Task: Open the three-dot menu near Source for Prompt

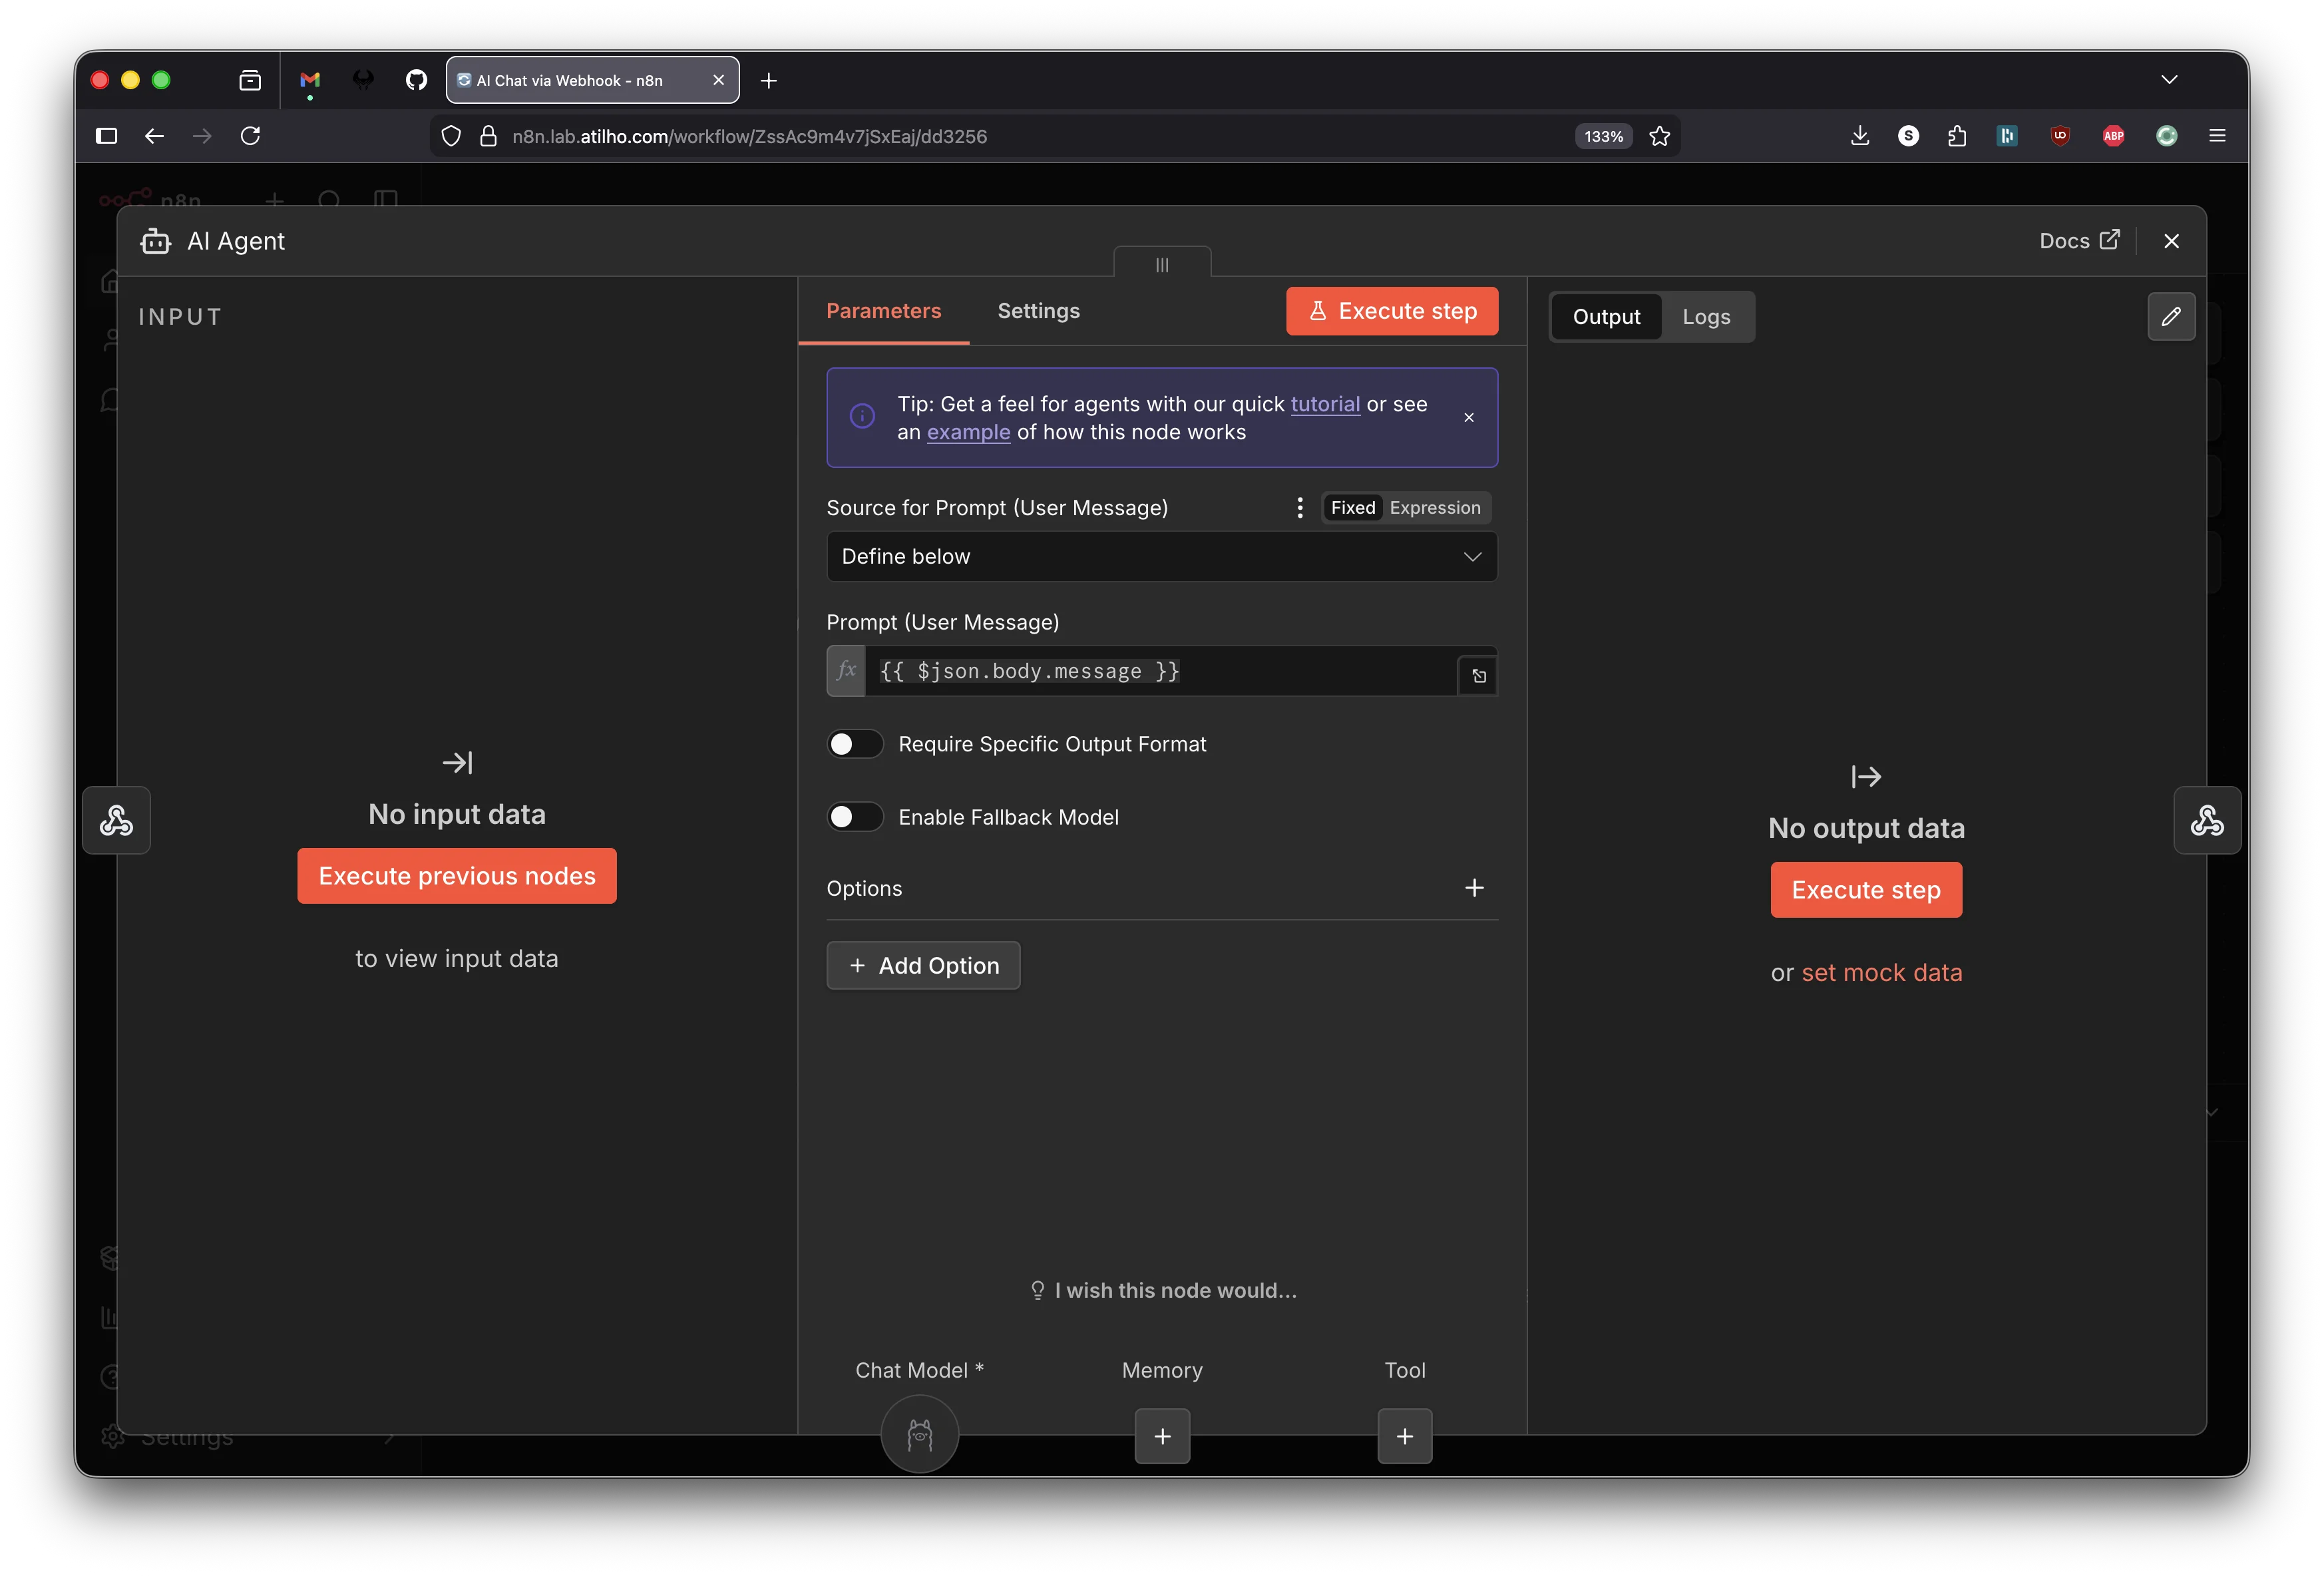Action: pos(1299,507)
